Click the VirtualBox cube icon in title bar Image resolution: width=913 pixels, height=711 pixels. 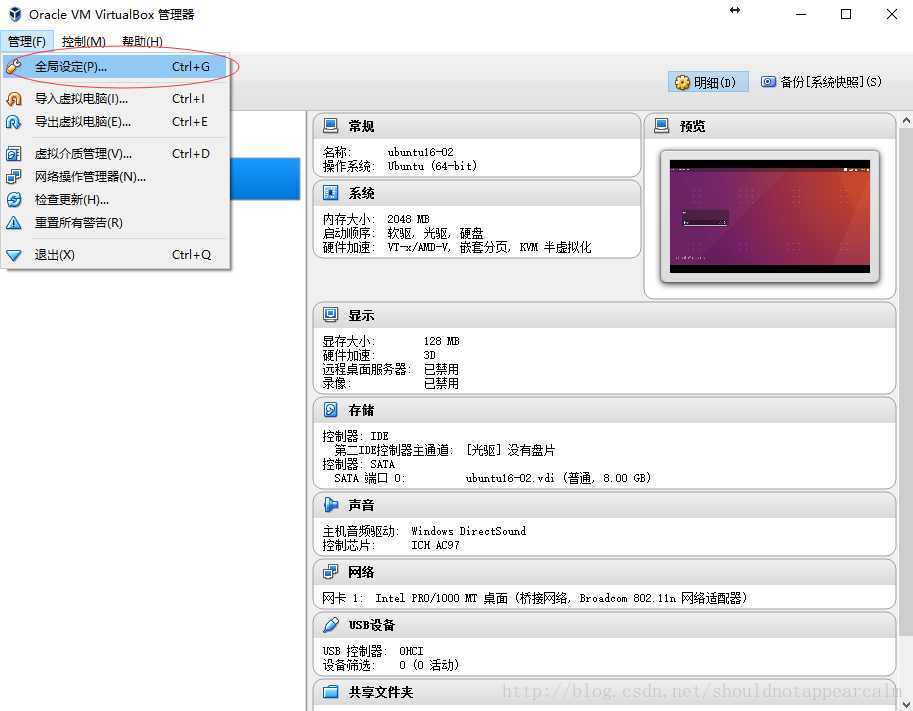click(15, 14)
